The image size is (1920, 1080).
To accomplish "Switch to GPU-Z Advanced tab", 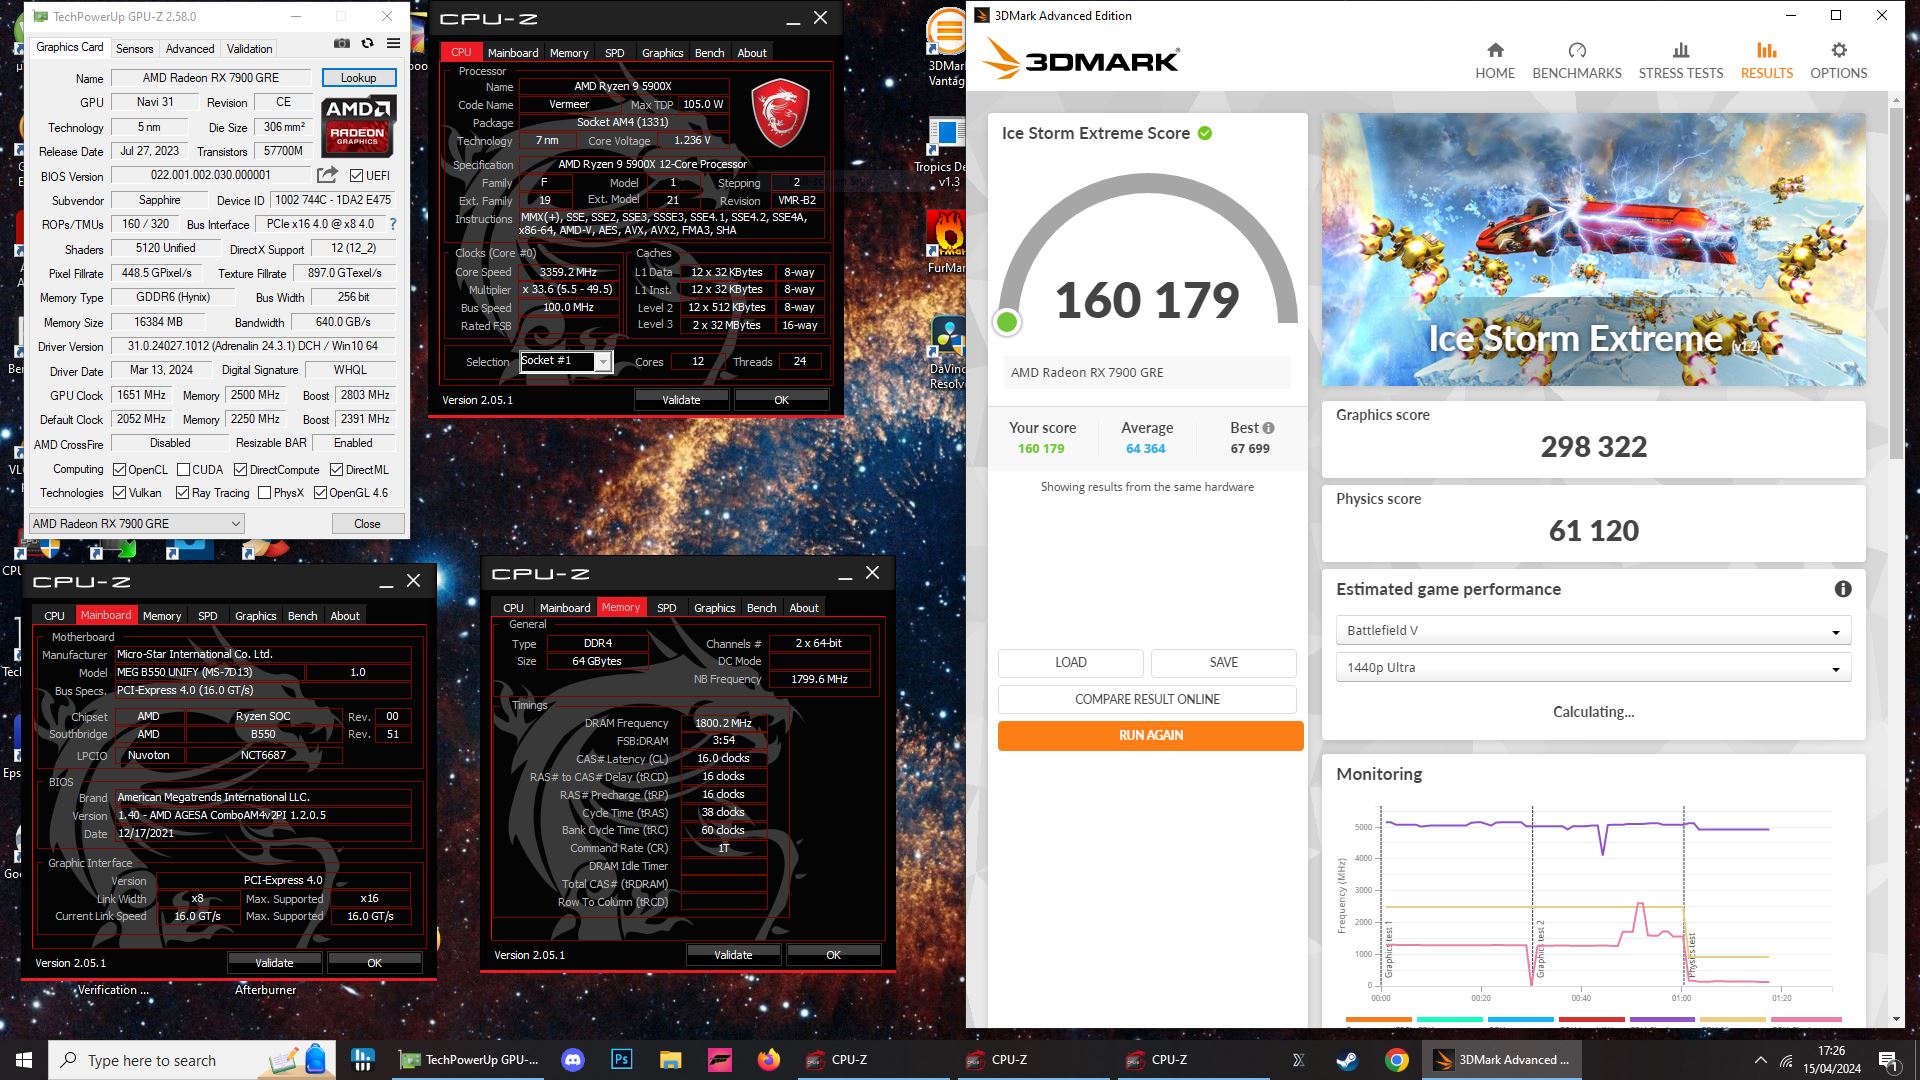I will pyautogui.click(x=190, y=48).
